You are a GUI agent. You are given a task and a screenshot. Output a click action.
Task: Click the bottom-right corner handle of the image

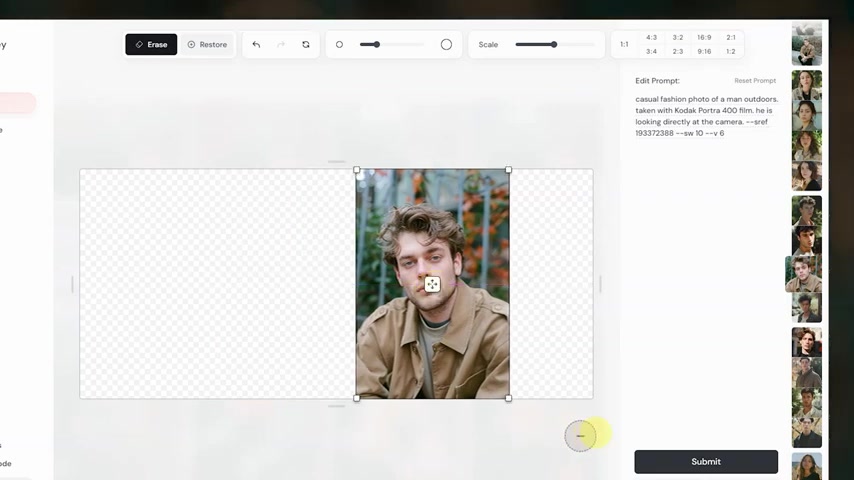[x=508, y=398]
